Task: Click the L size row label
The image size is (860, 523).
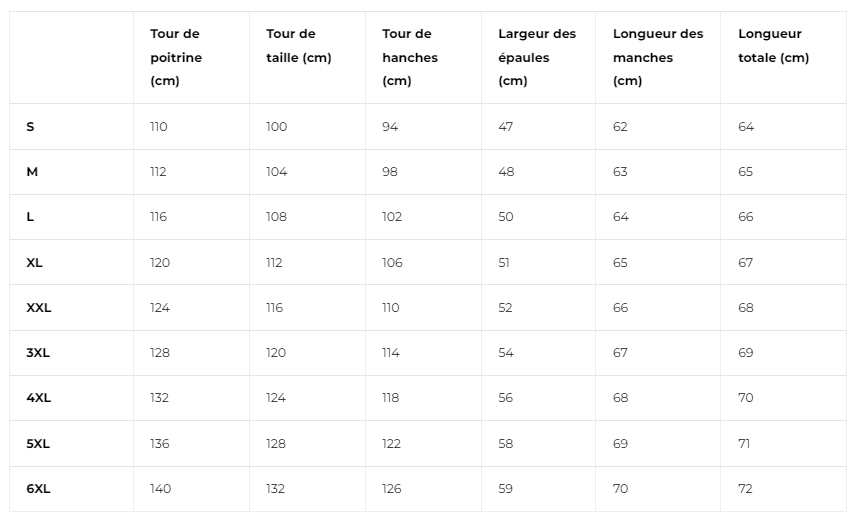Action: click(30, 217)
